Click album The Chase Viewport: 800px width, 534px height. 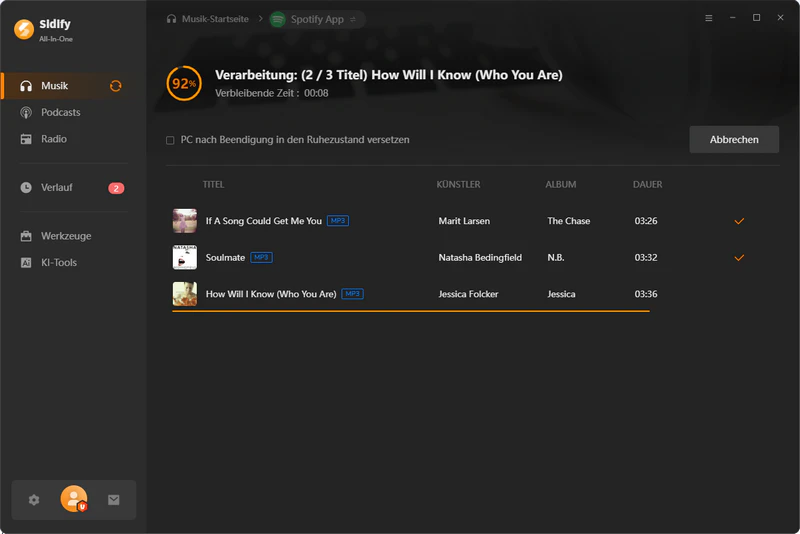pos(568,221)
